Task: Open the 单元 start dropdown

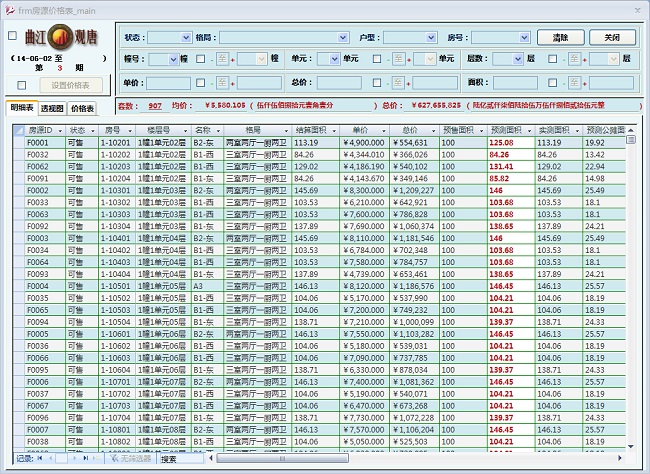Action: click(x=335, y=60)
